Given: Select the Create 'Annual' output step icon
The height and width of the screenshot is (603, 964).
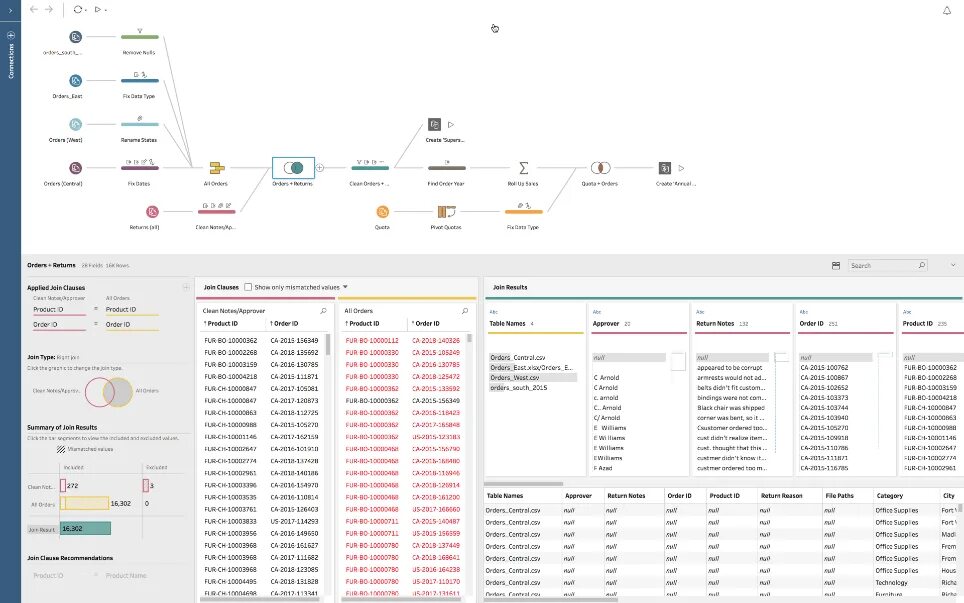Looking at the screenshot, I should click(665, 168).
